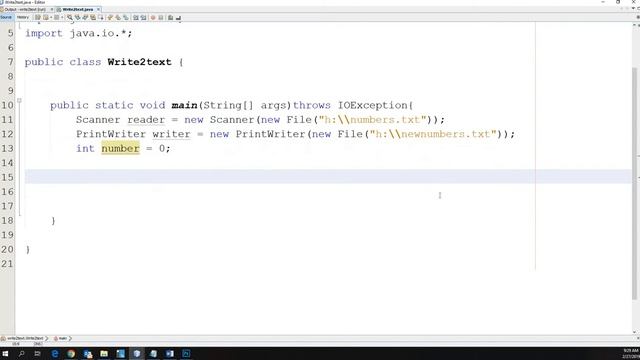Click the taskbar clock
Screen dimensions: 640x360
(631, 353)
